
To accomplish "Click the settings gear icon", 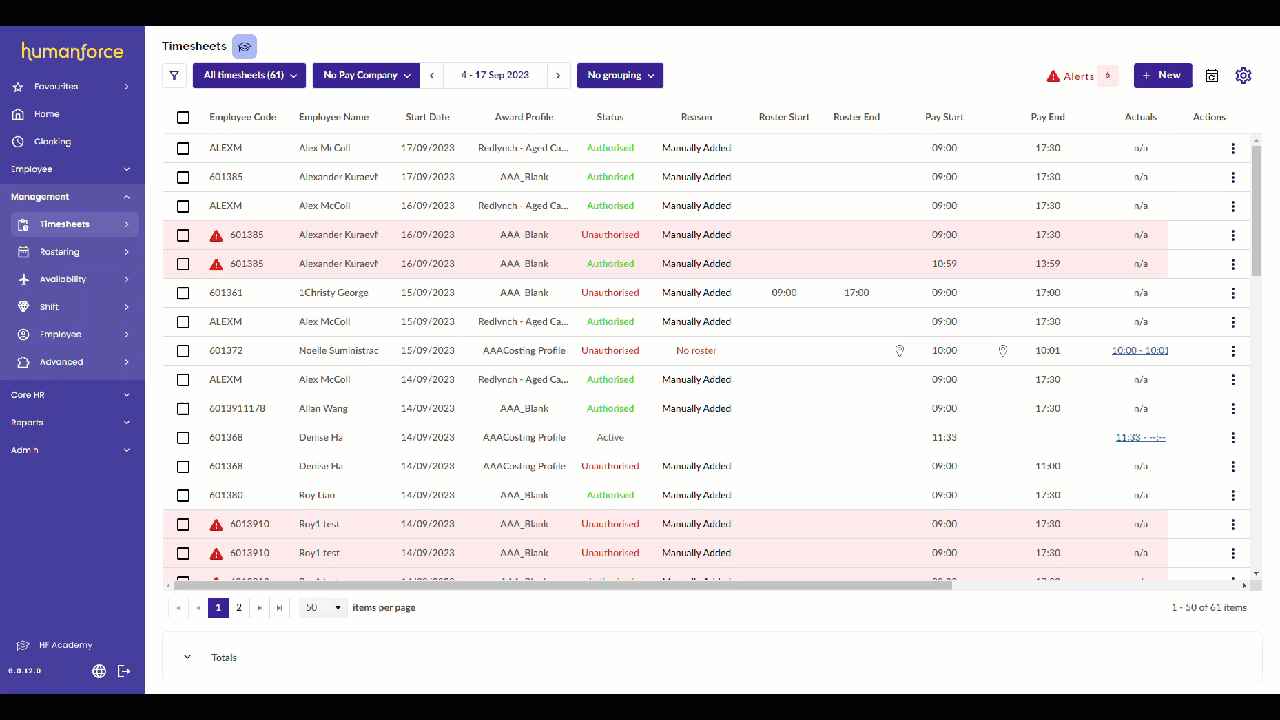I will 1243,76.
